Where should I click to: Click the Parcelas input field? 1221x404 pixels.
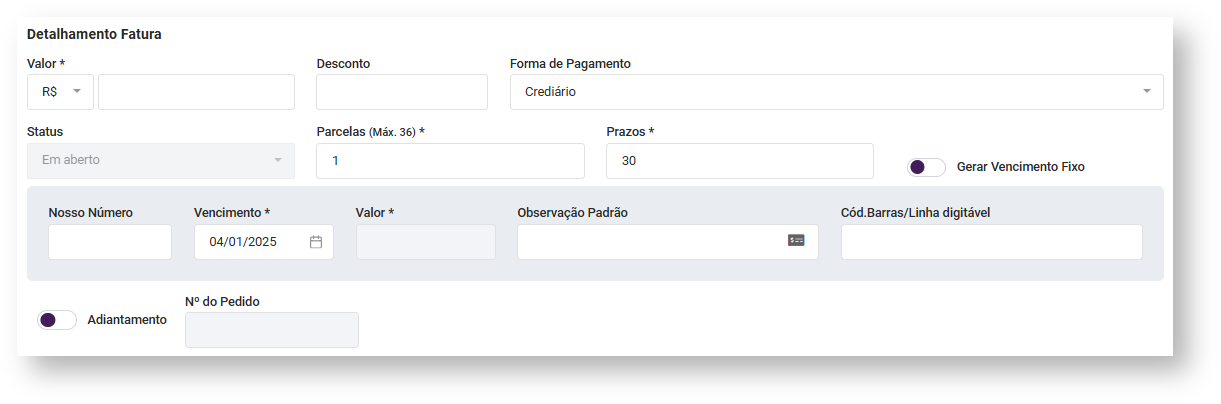coord(450,161)
